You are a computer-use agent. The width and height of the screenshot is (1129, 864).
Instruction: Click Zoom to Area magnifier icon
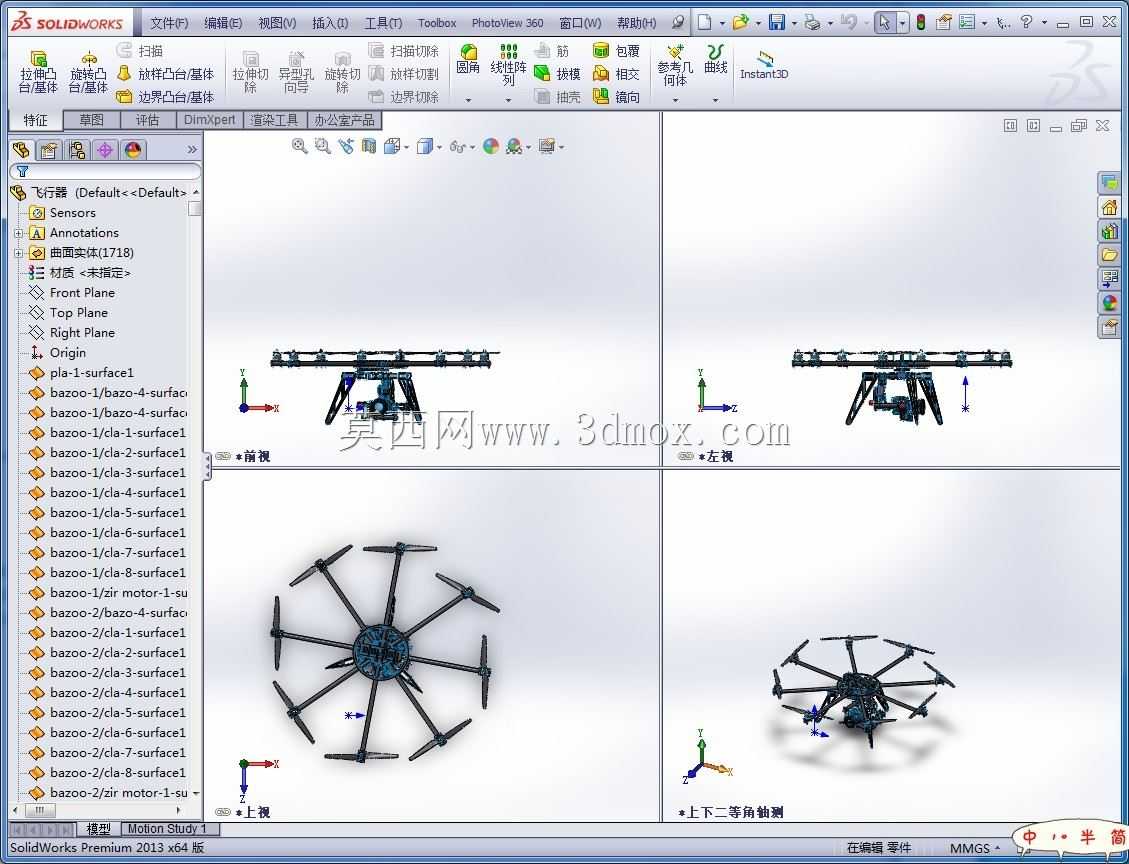tap(323, 146)
